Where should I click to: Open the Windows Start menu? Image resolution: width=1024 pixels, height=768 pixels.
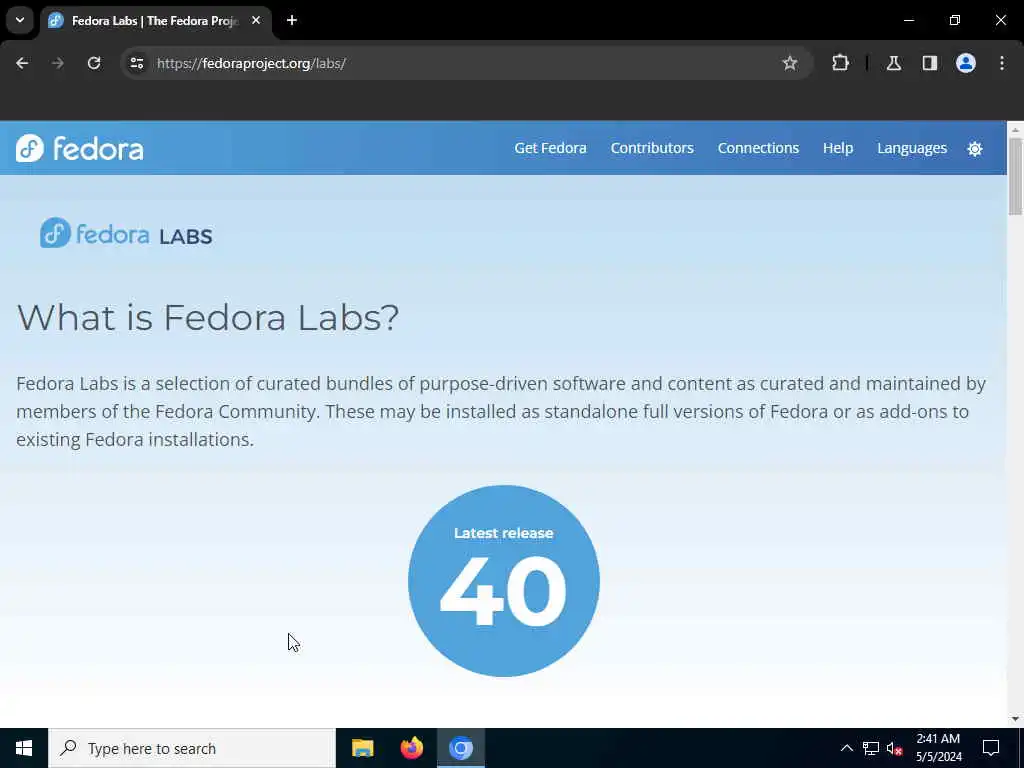point(24,748)
